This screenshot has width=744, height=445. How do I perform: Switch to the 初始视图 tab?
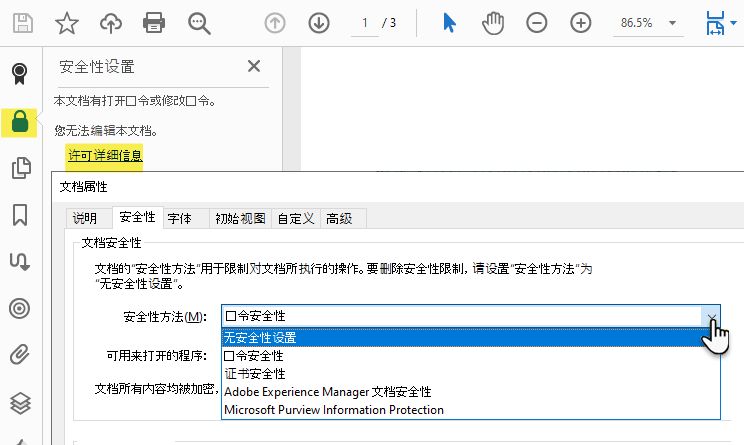click(241, 218)
